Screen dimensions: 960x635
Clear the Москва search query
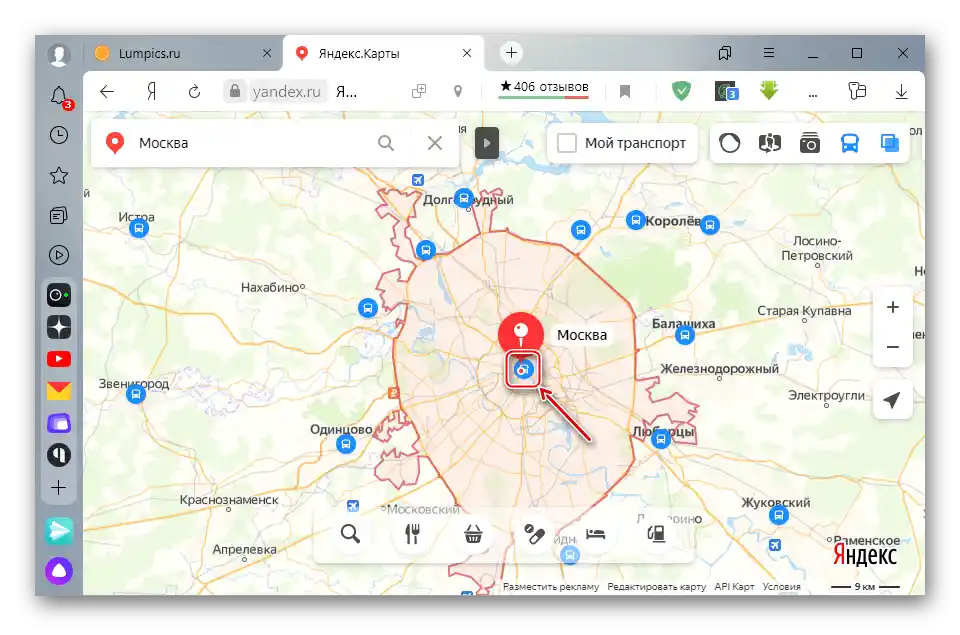[435, 143]
